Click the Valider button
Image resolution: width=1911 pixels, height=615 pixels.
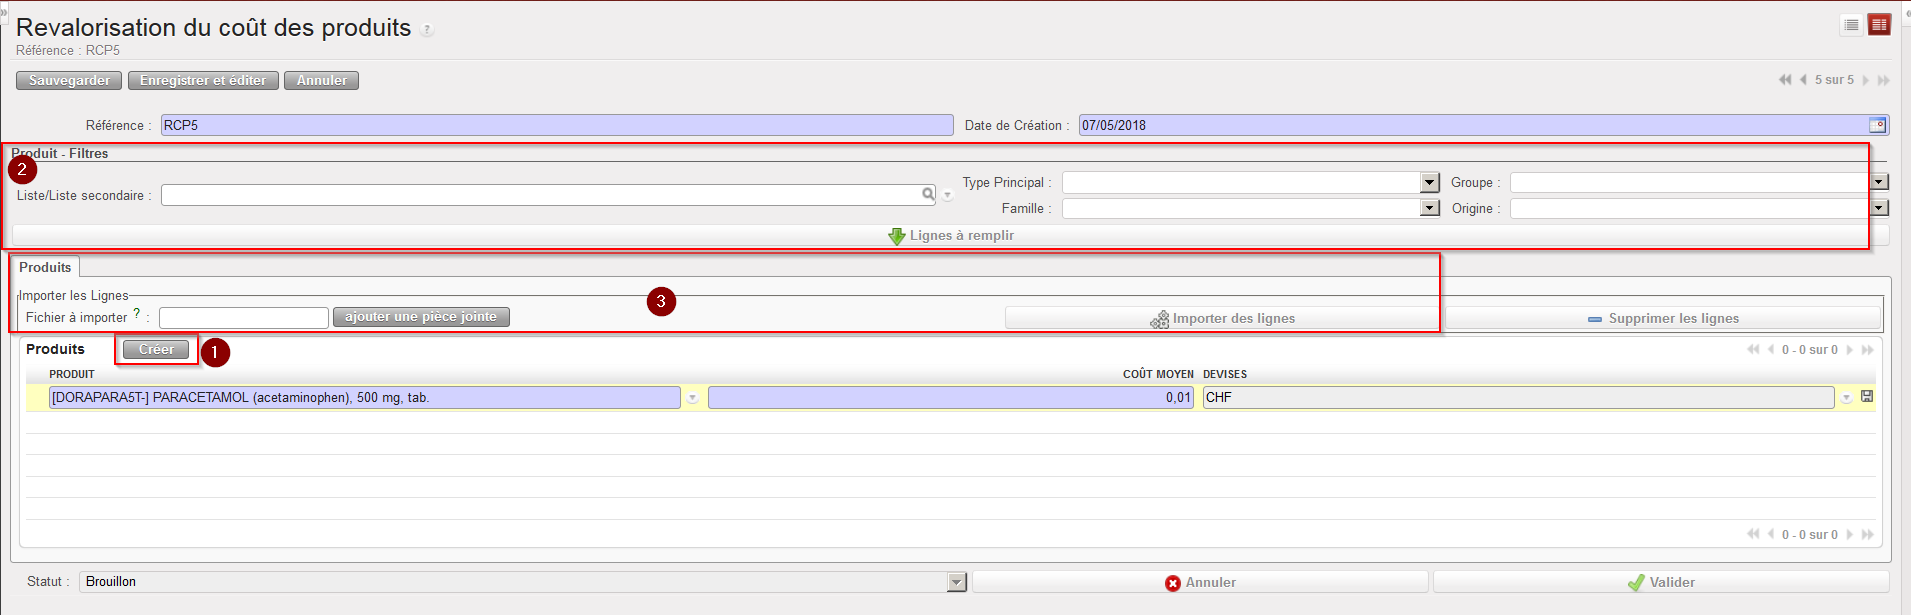click(x=1660, y=582)
